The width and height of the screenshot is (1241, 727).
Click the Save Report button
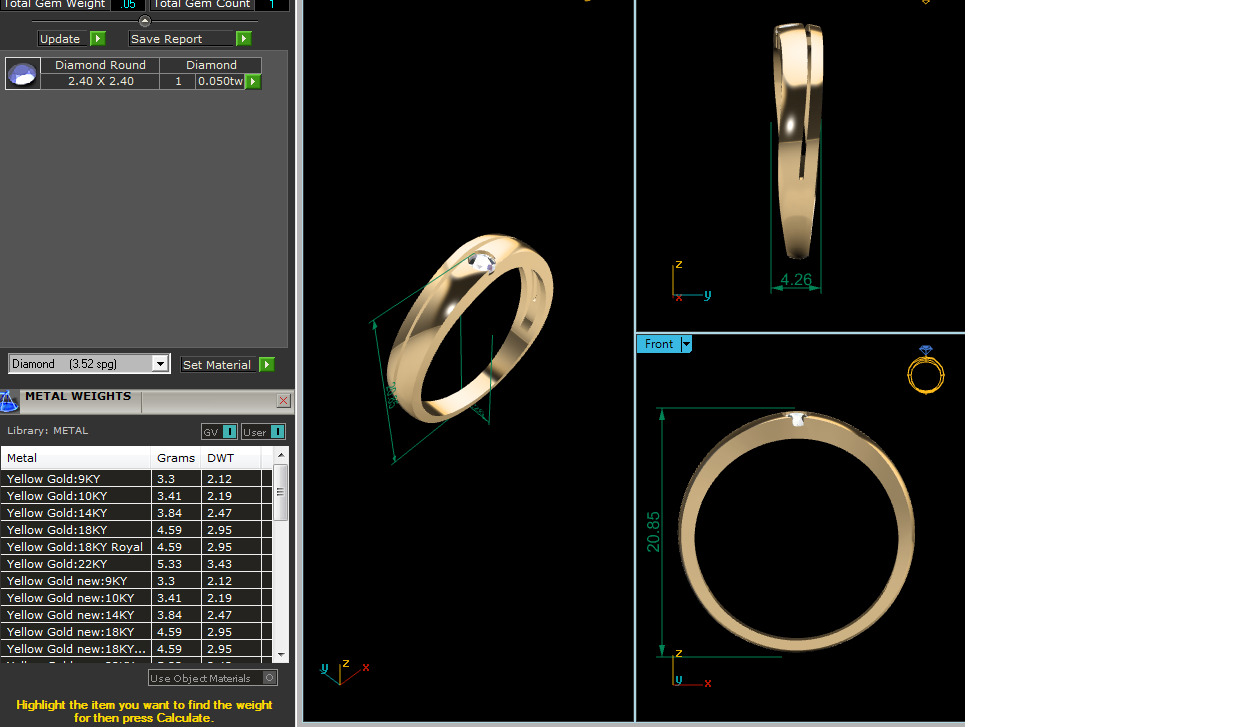click(190, 39)
